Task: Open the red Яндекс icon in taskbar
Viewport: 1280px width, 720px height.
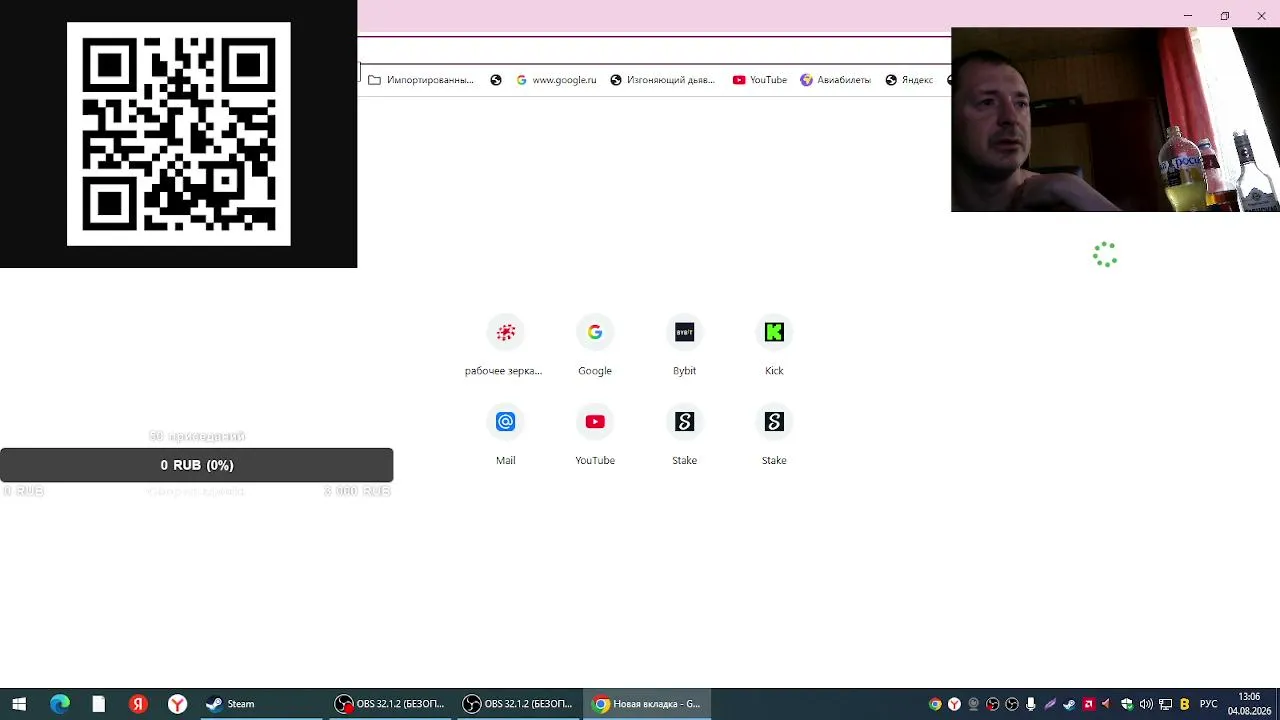Action: pos(138,704)
